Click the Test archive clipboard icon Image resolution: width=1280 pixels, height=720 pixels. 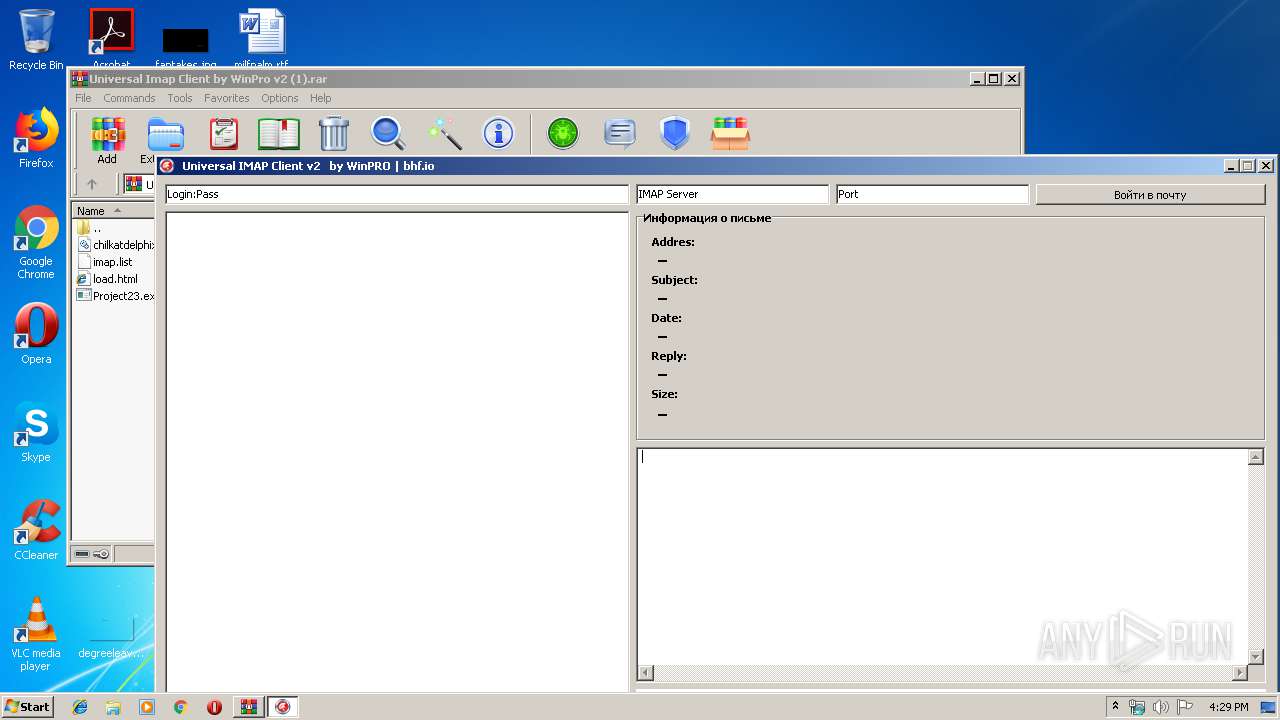(224, 133)
